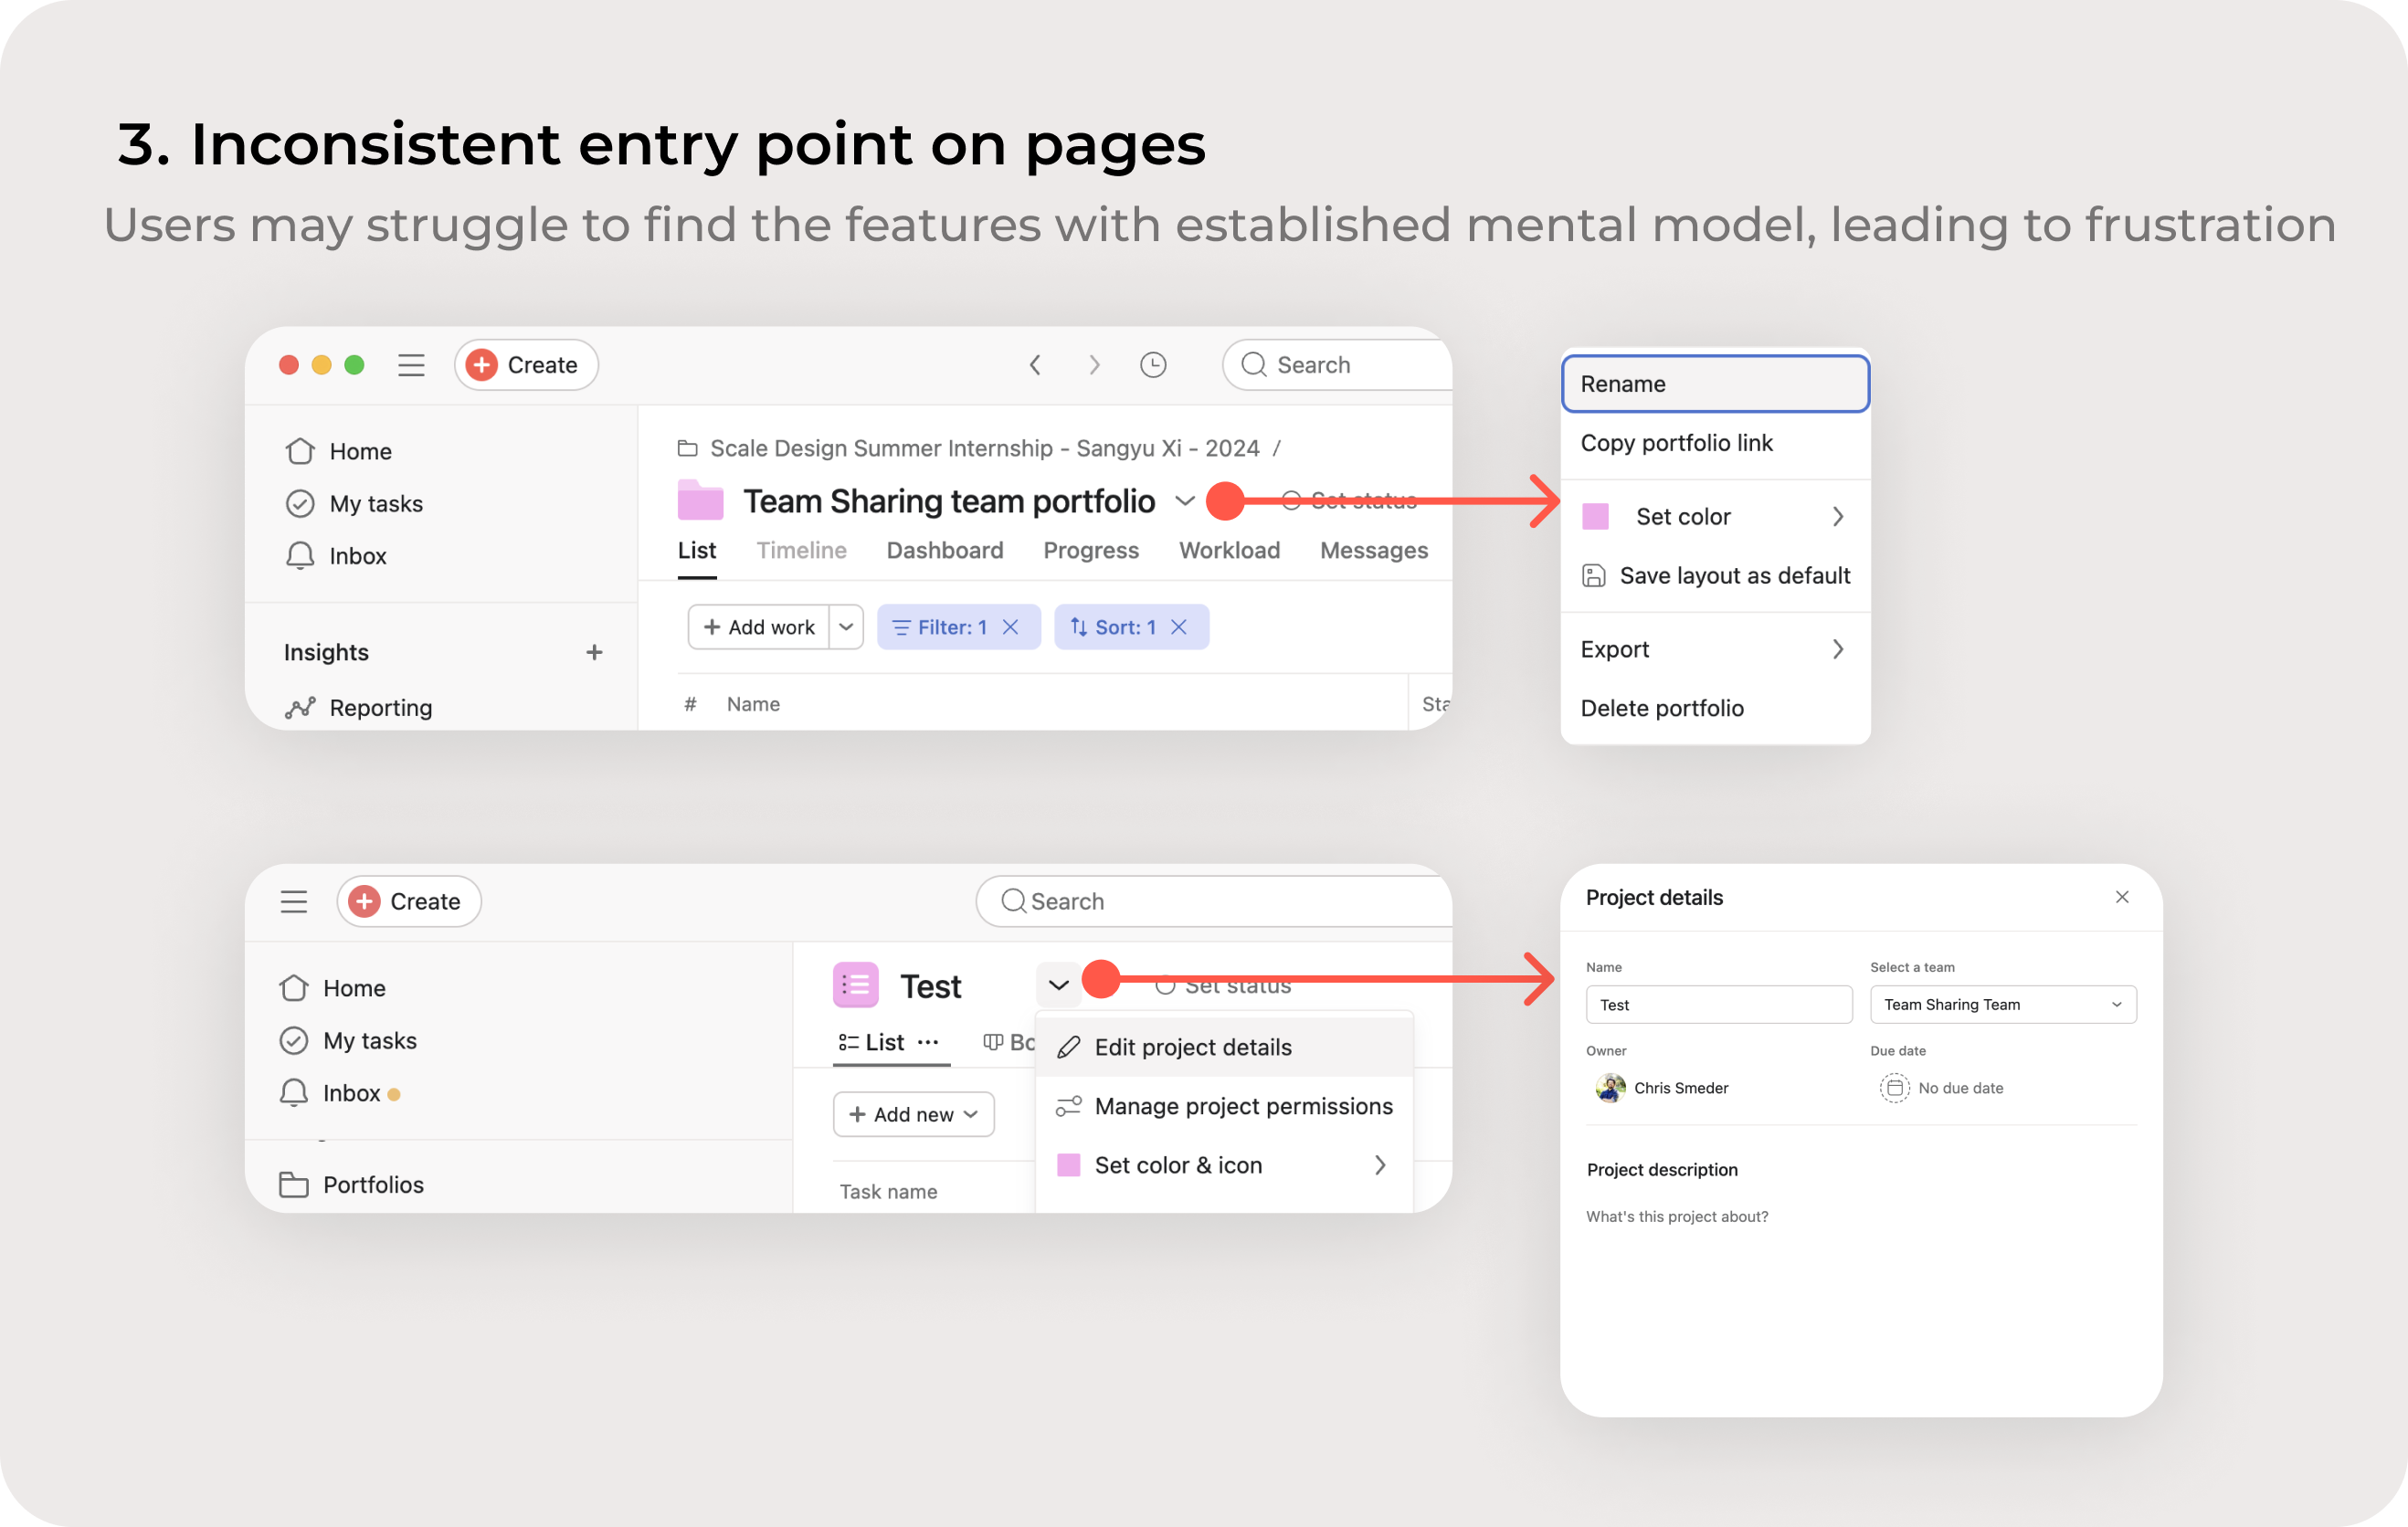Click the Home icon in the sidebar
This screenshot has width=2408, height=1527.
point(300,451)
